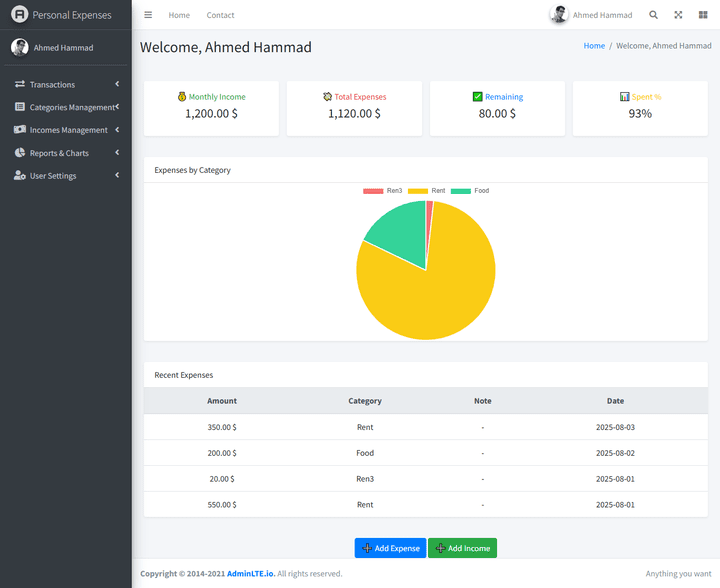
Task: Expand the Transactions sidebar menu chevron
Action: pyautogui.click(x=117, y=85)
